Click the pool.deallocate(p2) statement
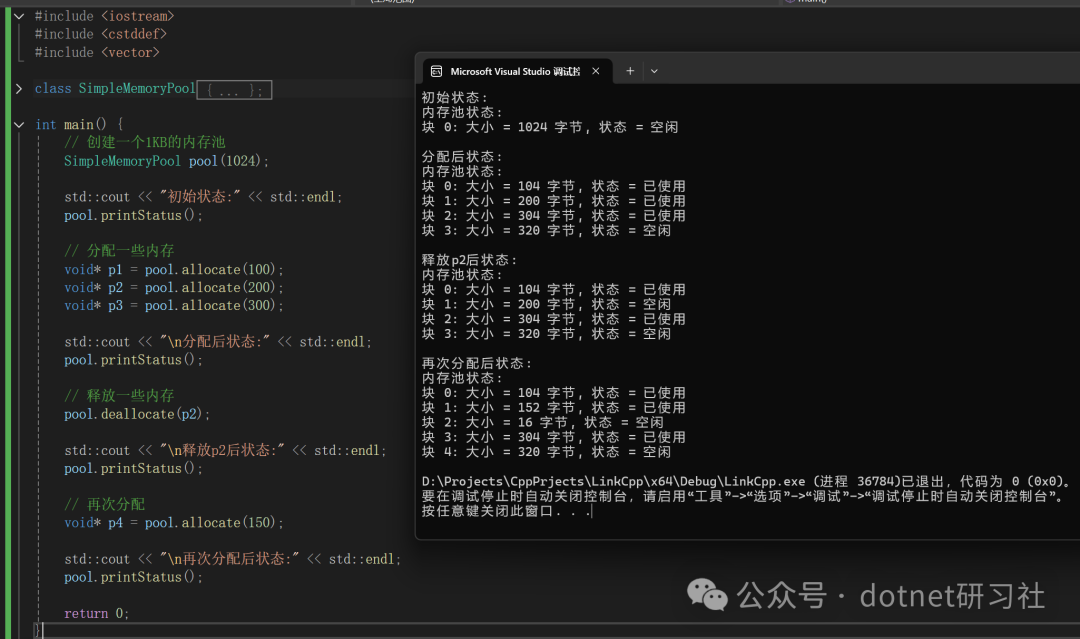 coord(136,414)
